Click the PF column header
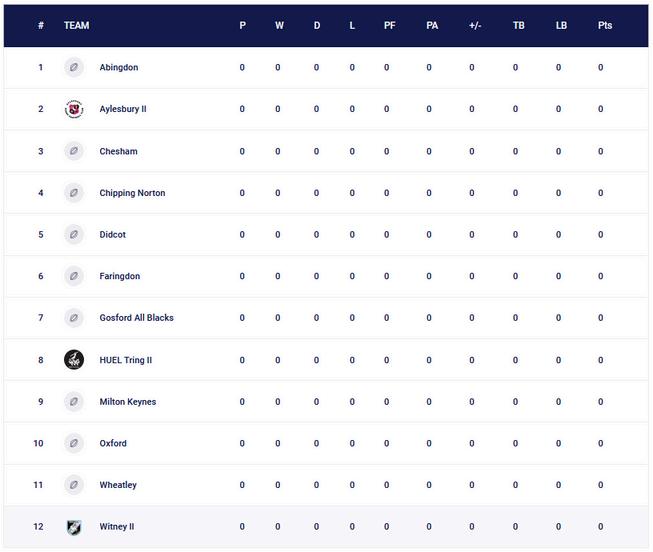 click(389, 26)
